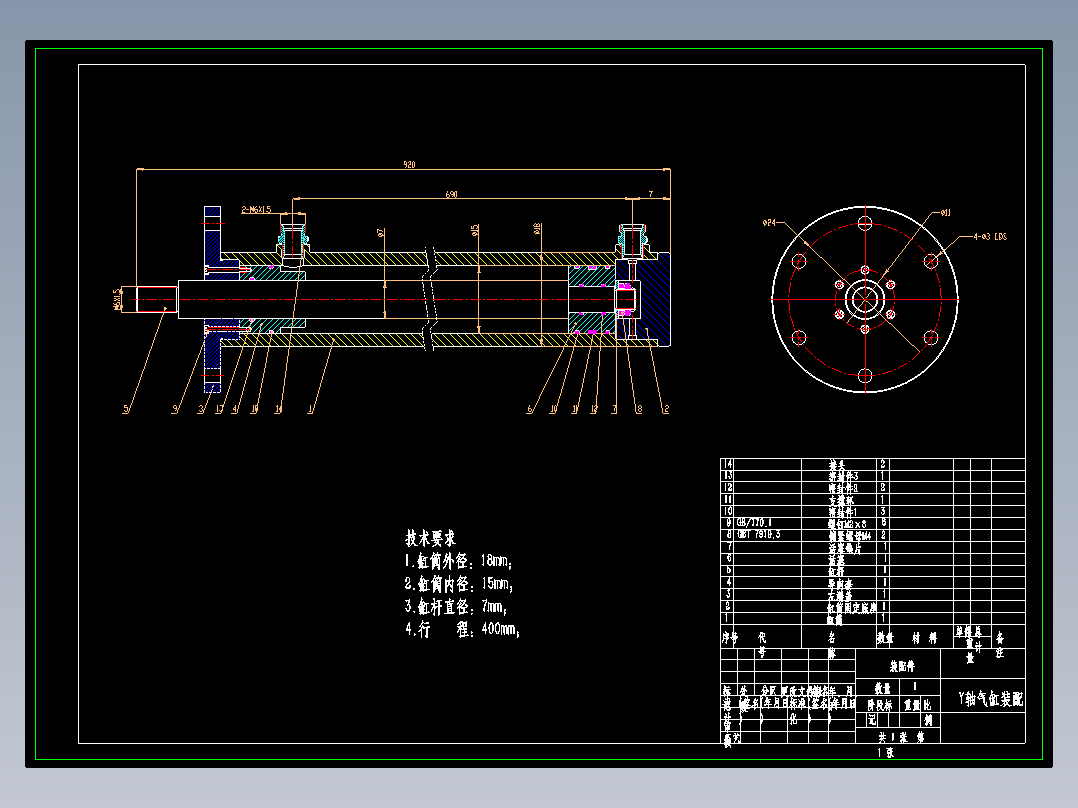Screen dimensions: 1078x808
Task: Select the 2-M6X1.5 thread annotation
Action: tap(256, 210)
